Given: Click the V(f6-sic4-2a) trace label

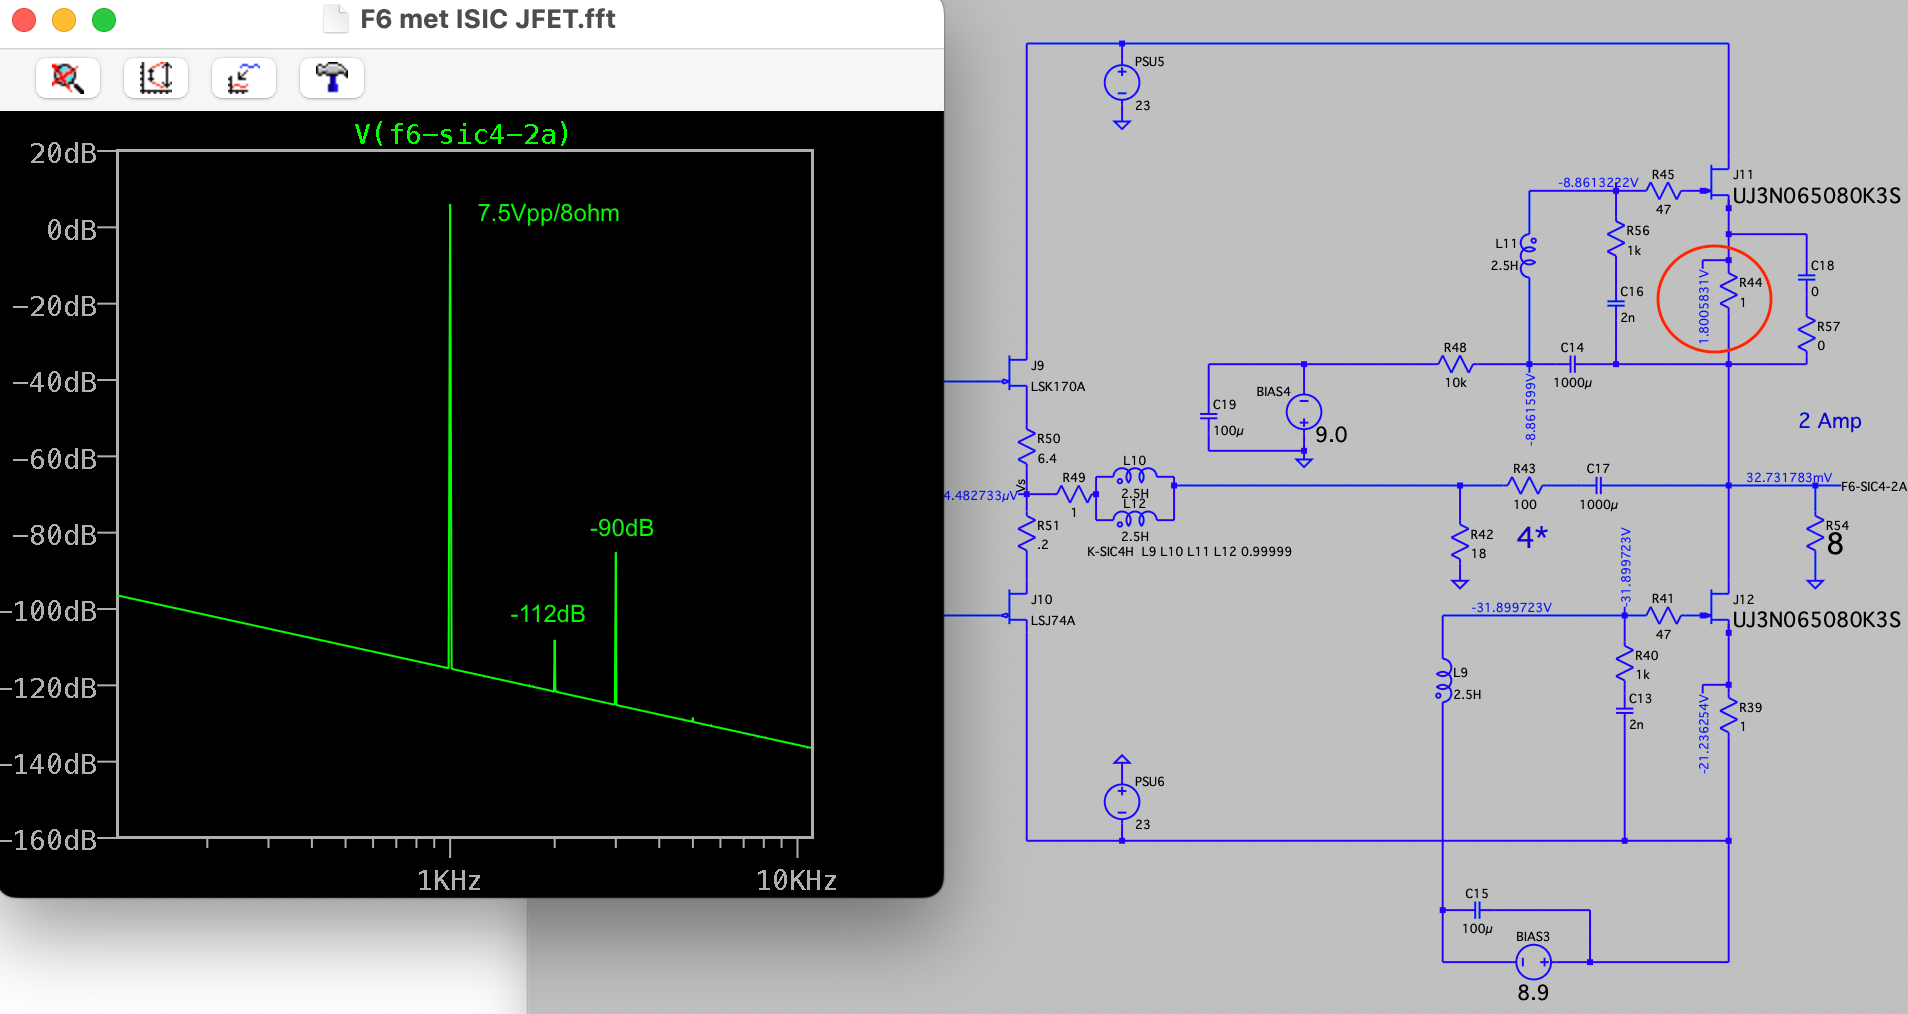Looking at the screenshot, I should (462, 134).
